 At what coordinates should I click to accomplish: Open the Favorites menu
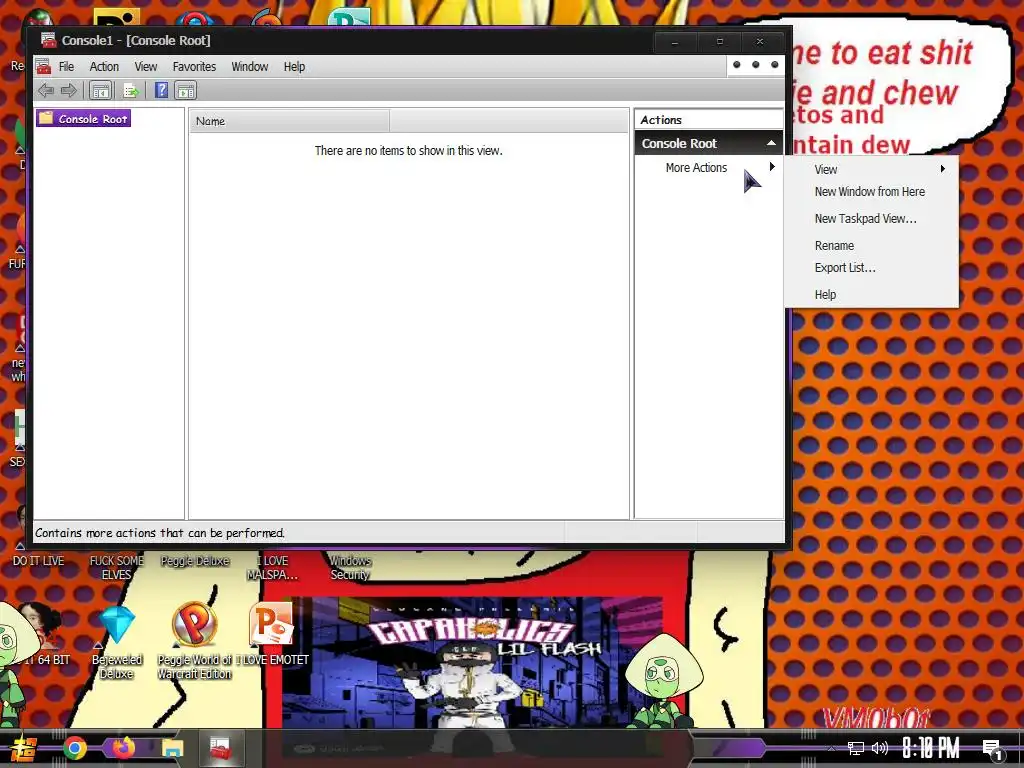pyautogui.click(x=194, y=67)
